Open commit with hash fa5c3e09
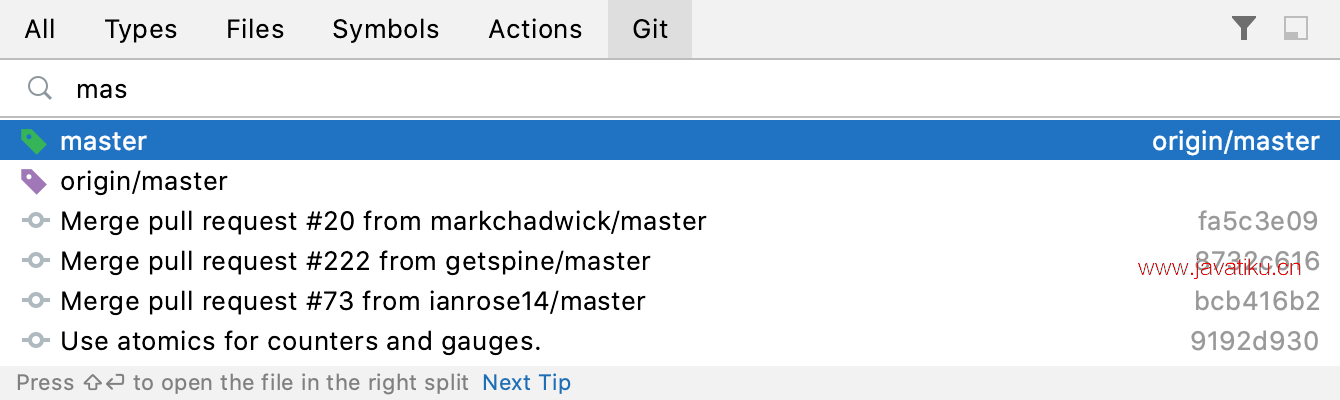Image resolution: width=1340 pixels, height=400 pixels. pyautogui.click(x=670, y=221)
